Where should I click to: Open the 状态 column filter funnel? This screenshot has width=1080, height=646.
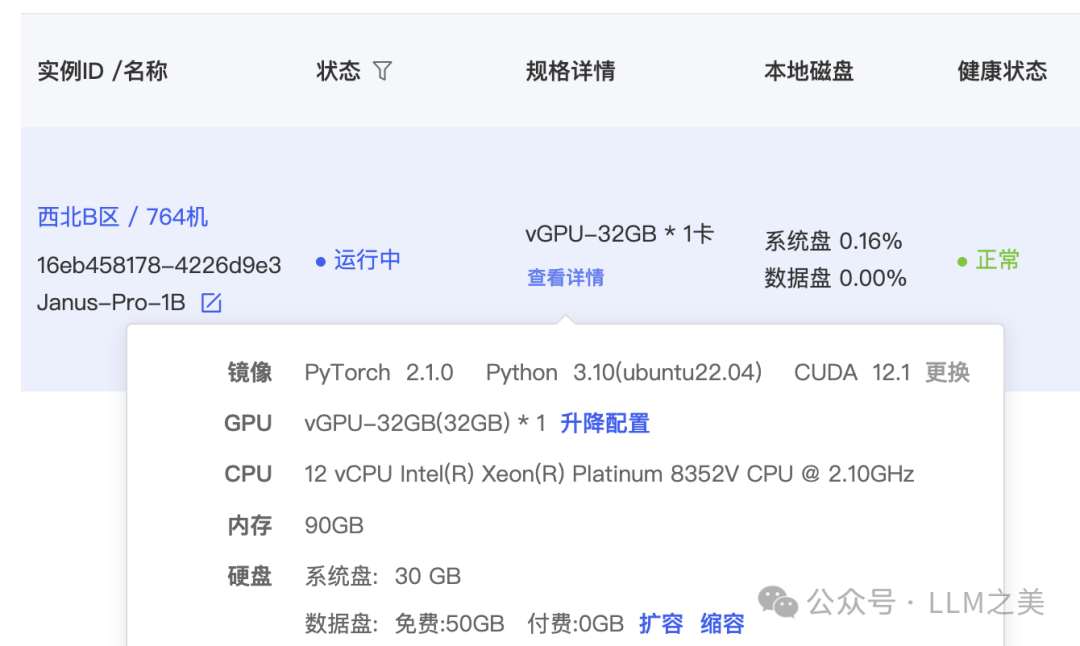(x=382, y=71)
